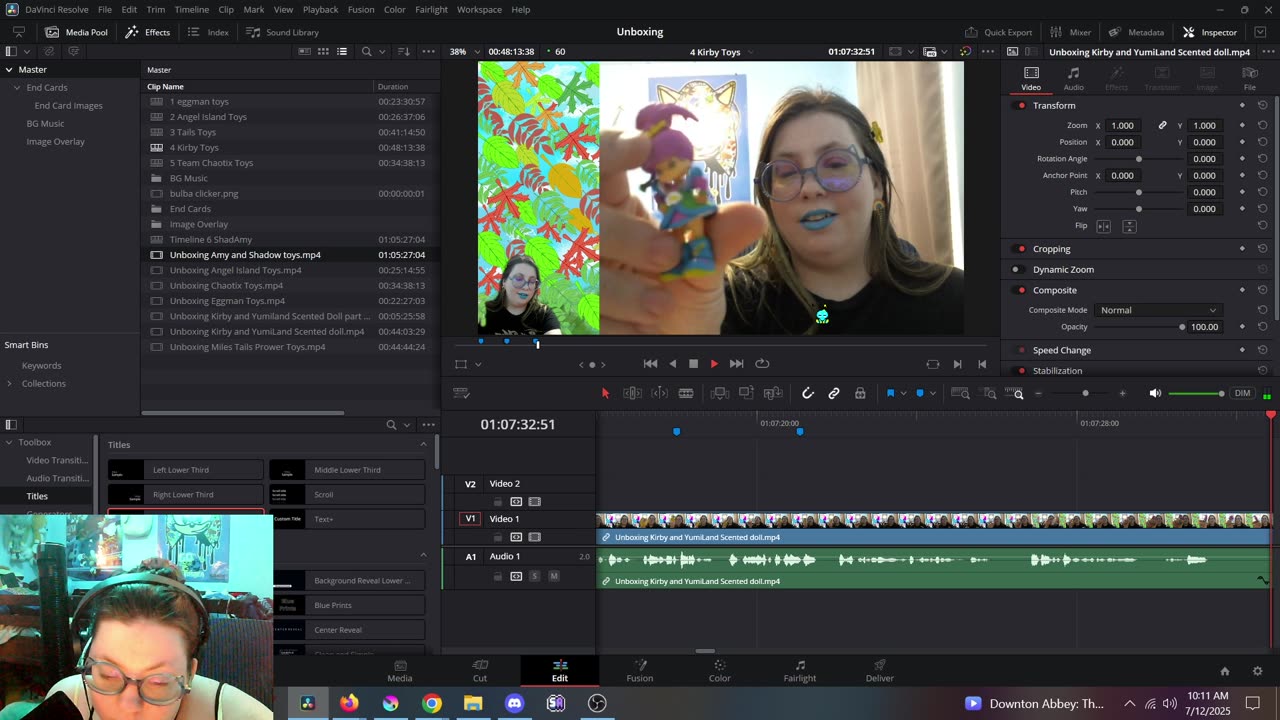Click the Flip vertical icon
Screen dimensions: 1280x720
[x=1129, y=226]
